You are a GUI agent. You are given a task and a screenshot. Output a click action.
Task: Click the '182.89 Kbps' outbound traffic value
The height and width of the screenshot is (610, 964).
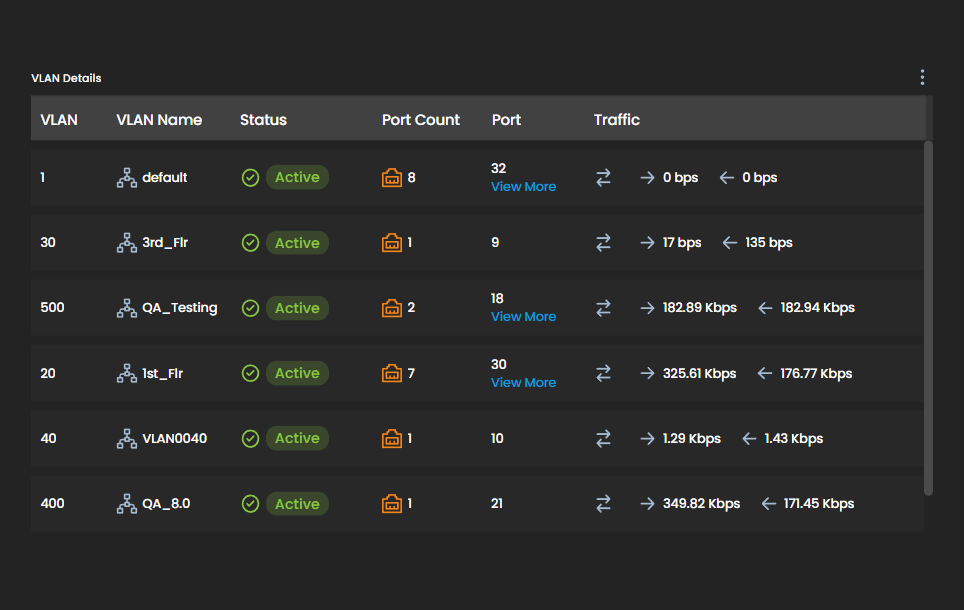tap(700, 308)
